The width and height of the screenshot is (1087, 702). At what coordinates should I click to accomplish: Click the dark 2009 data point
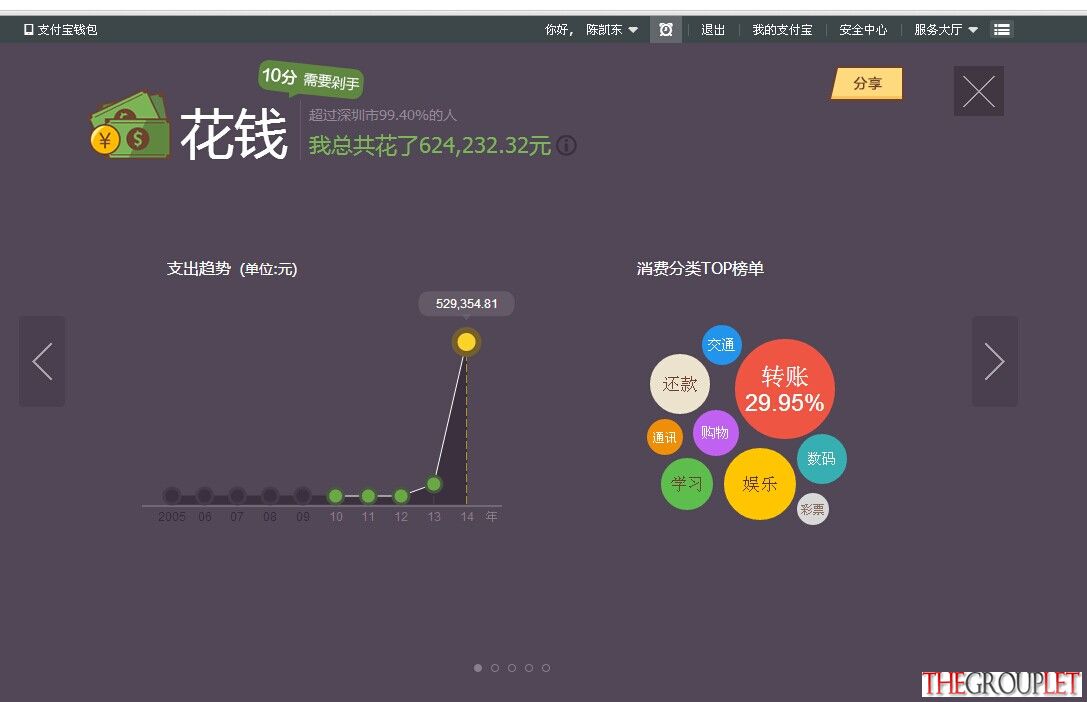click(x=302, y=495)
